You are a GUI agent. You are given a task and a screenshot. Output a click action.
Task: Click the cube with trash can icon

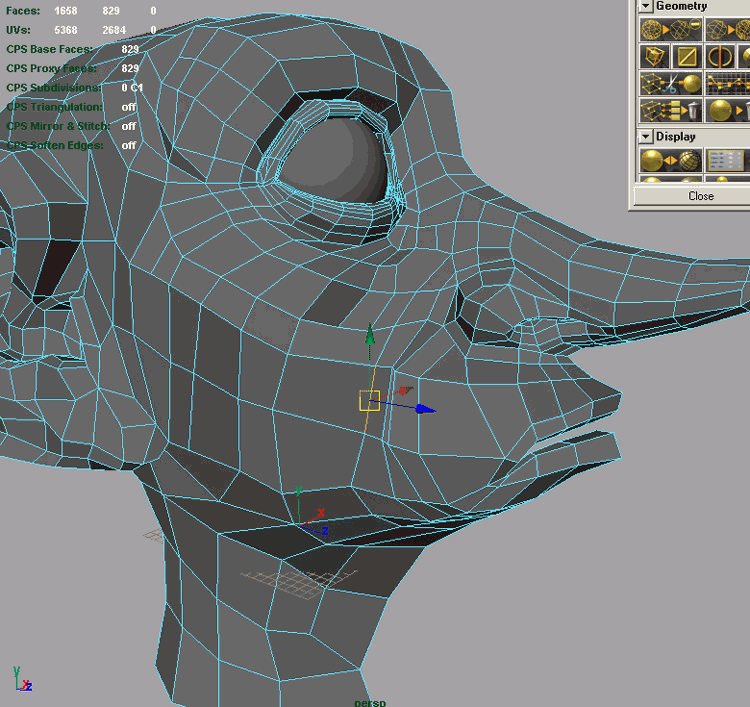coord(671,110)
